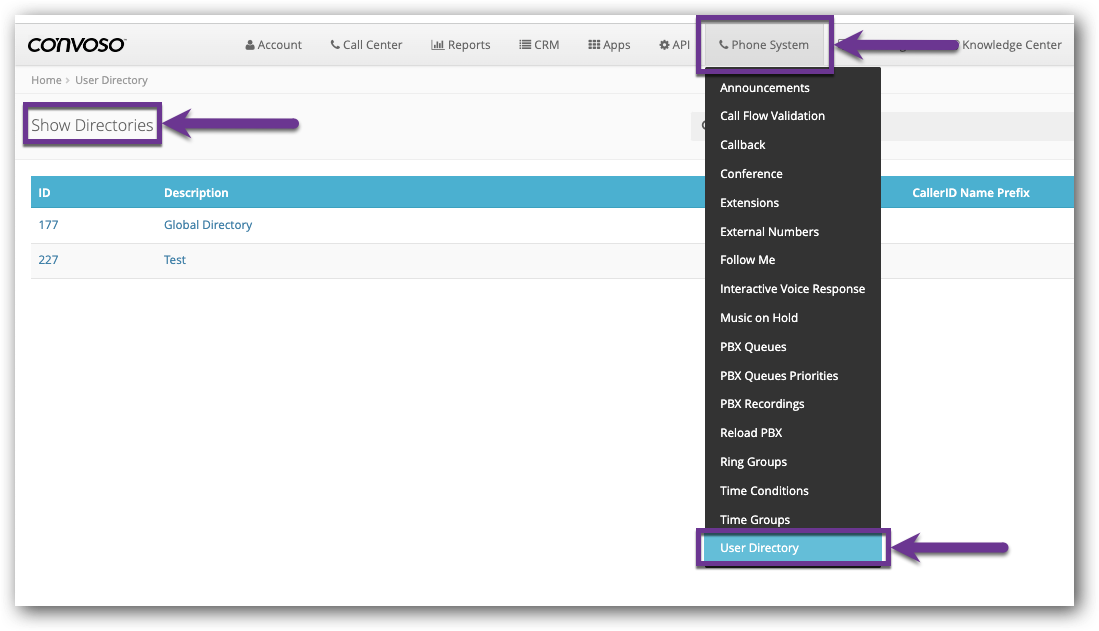This screenshot has height=631, width=1099.
Task: Open the Phone System menu
Action: coord(764,45)
